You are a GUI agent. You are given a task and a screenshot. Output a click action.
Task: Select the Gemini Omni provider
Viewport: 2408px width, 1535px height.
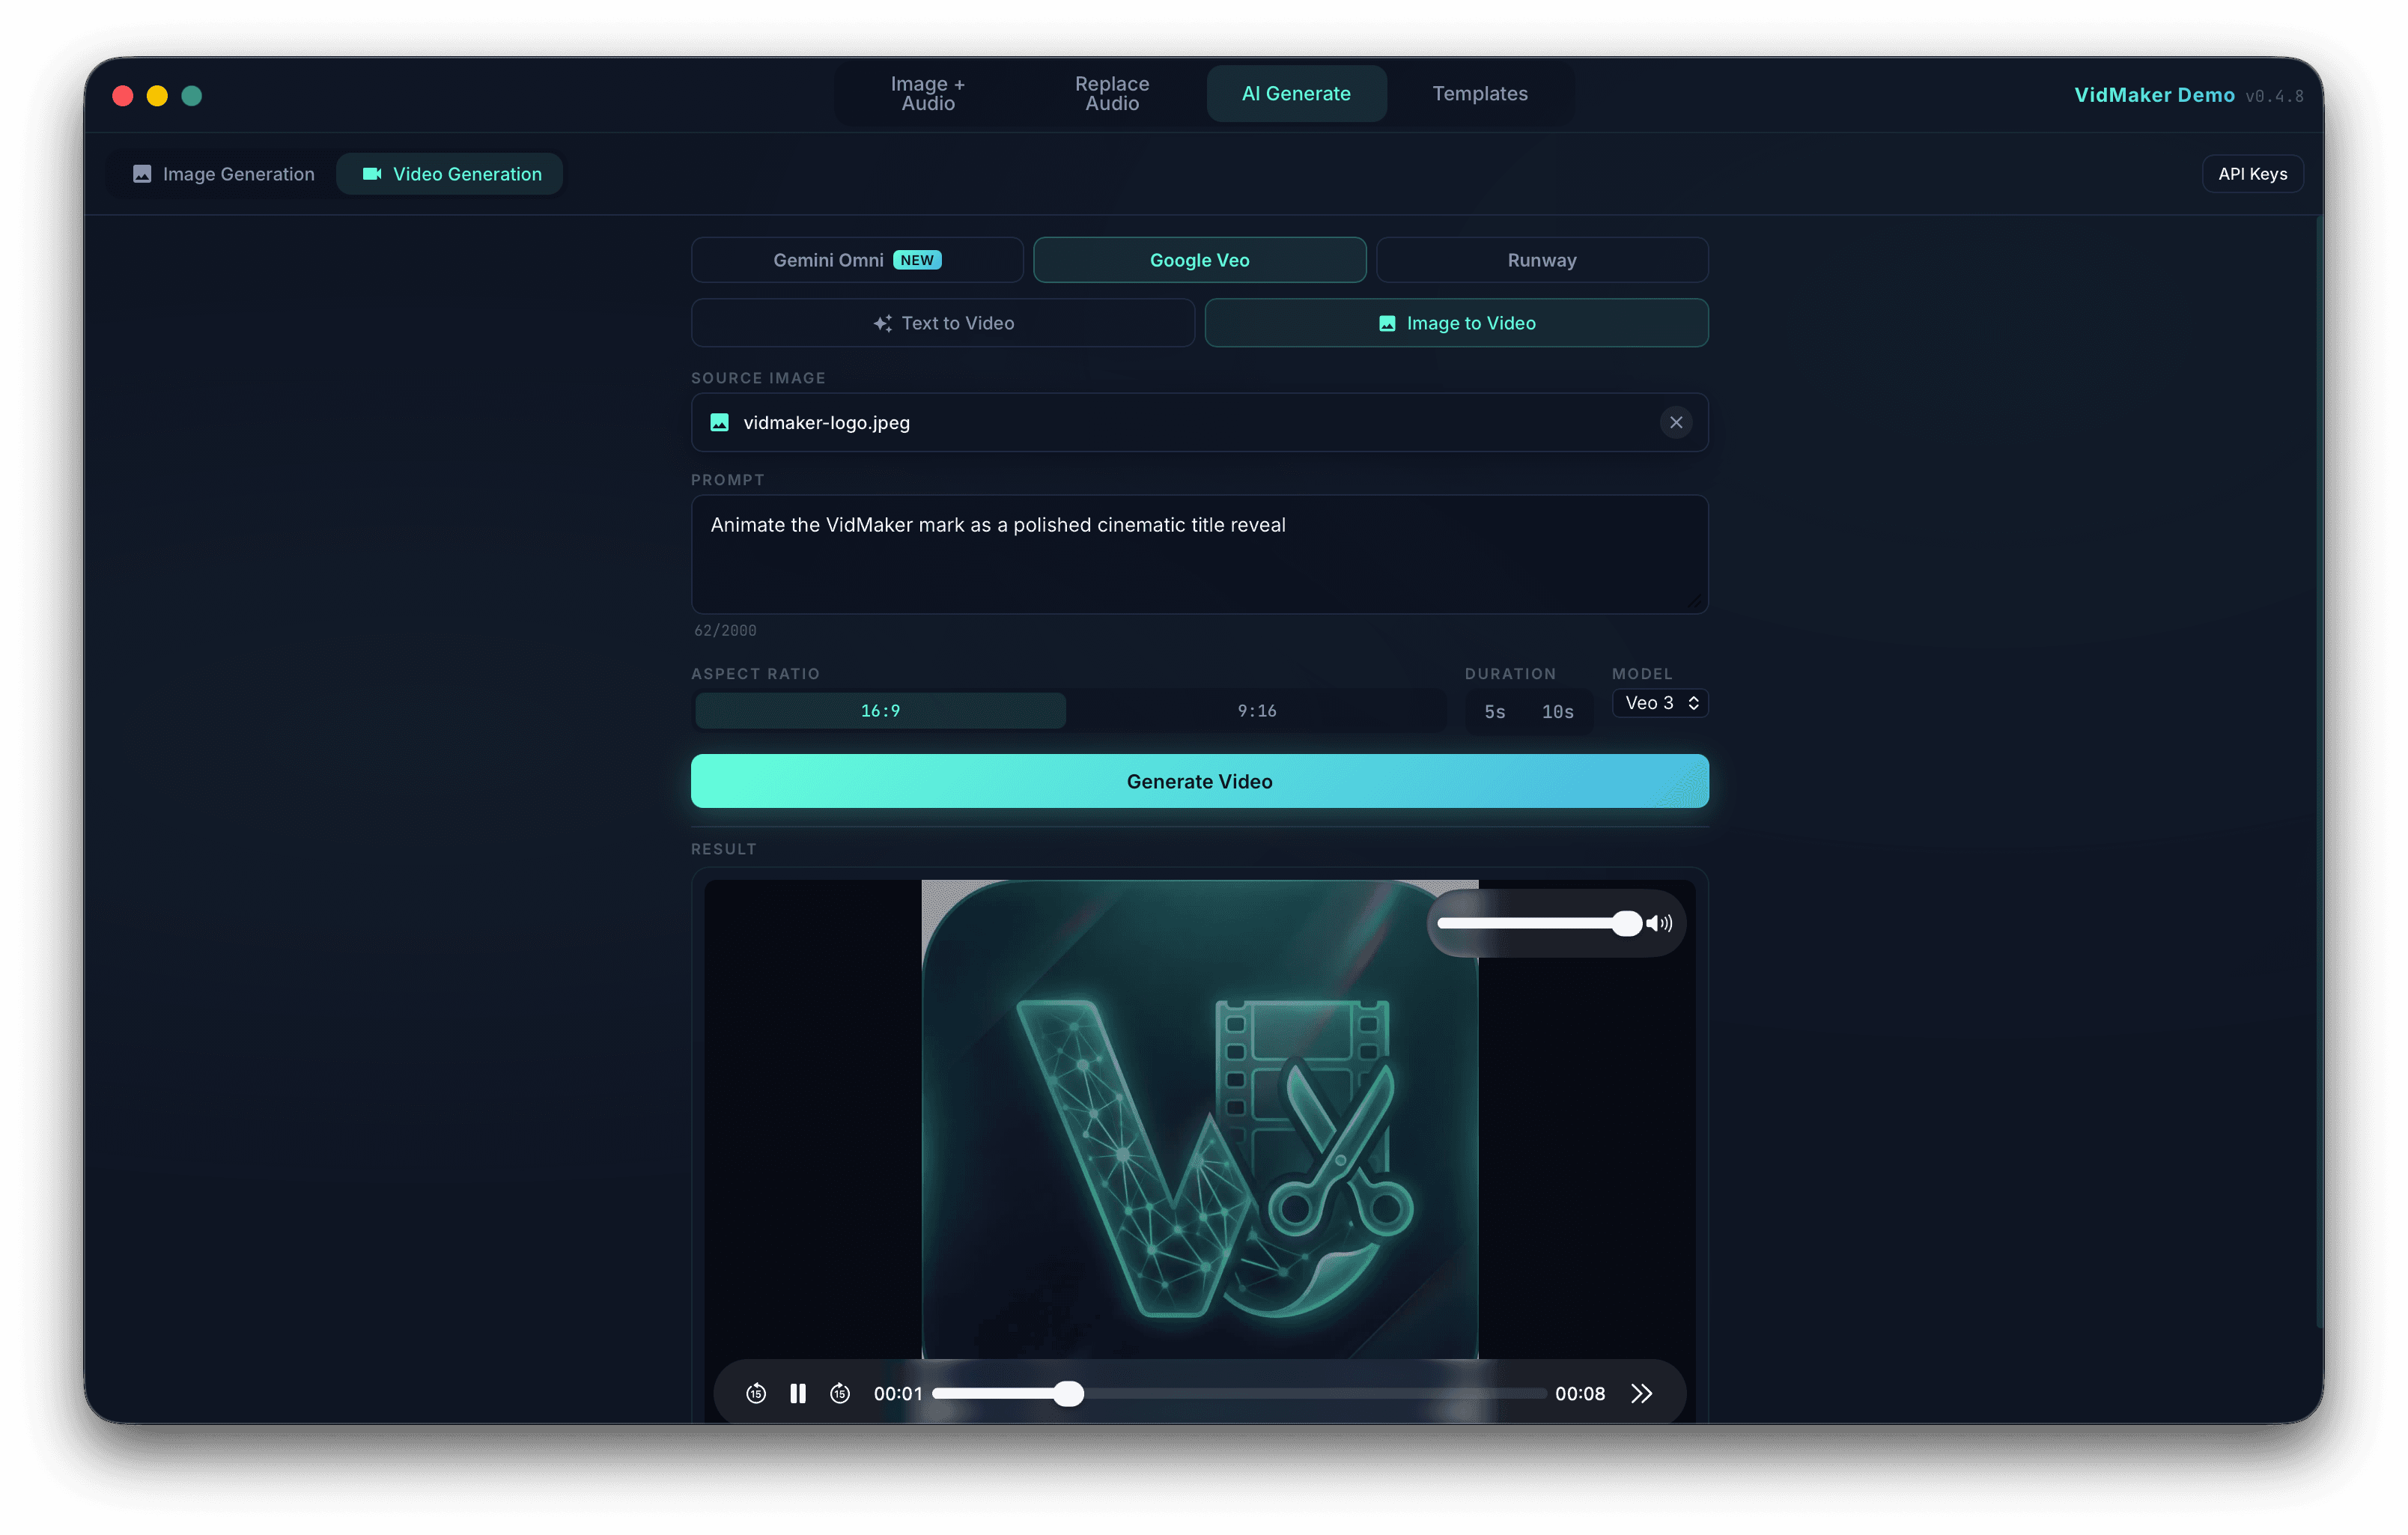click(x=857, y=260)
